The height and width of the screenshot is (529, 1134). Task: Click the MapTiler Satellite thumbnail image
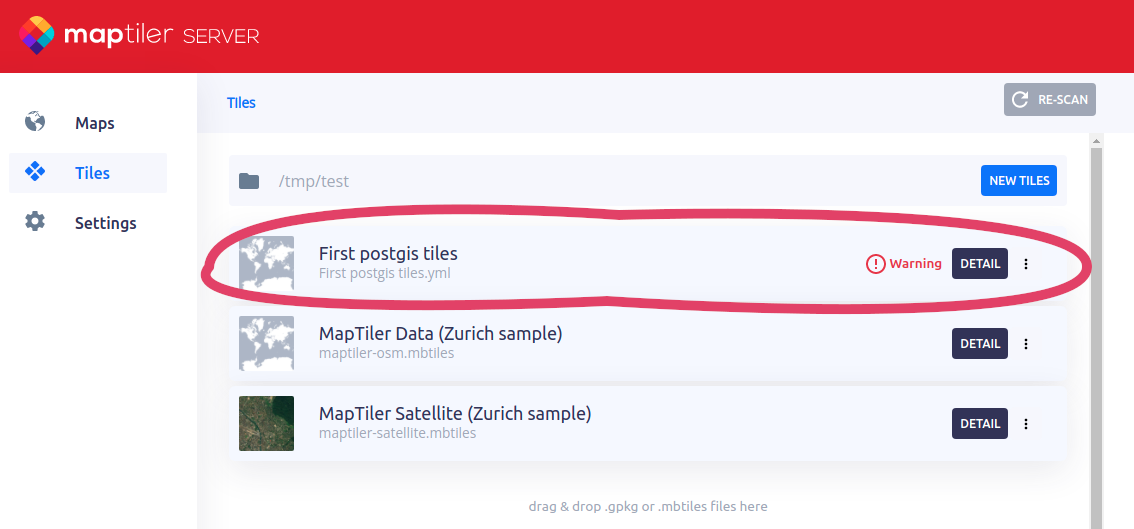point(266,423)
